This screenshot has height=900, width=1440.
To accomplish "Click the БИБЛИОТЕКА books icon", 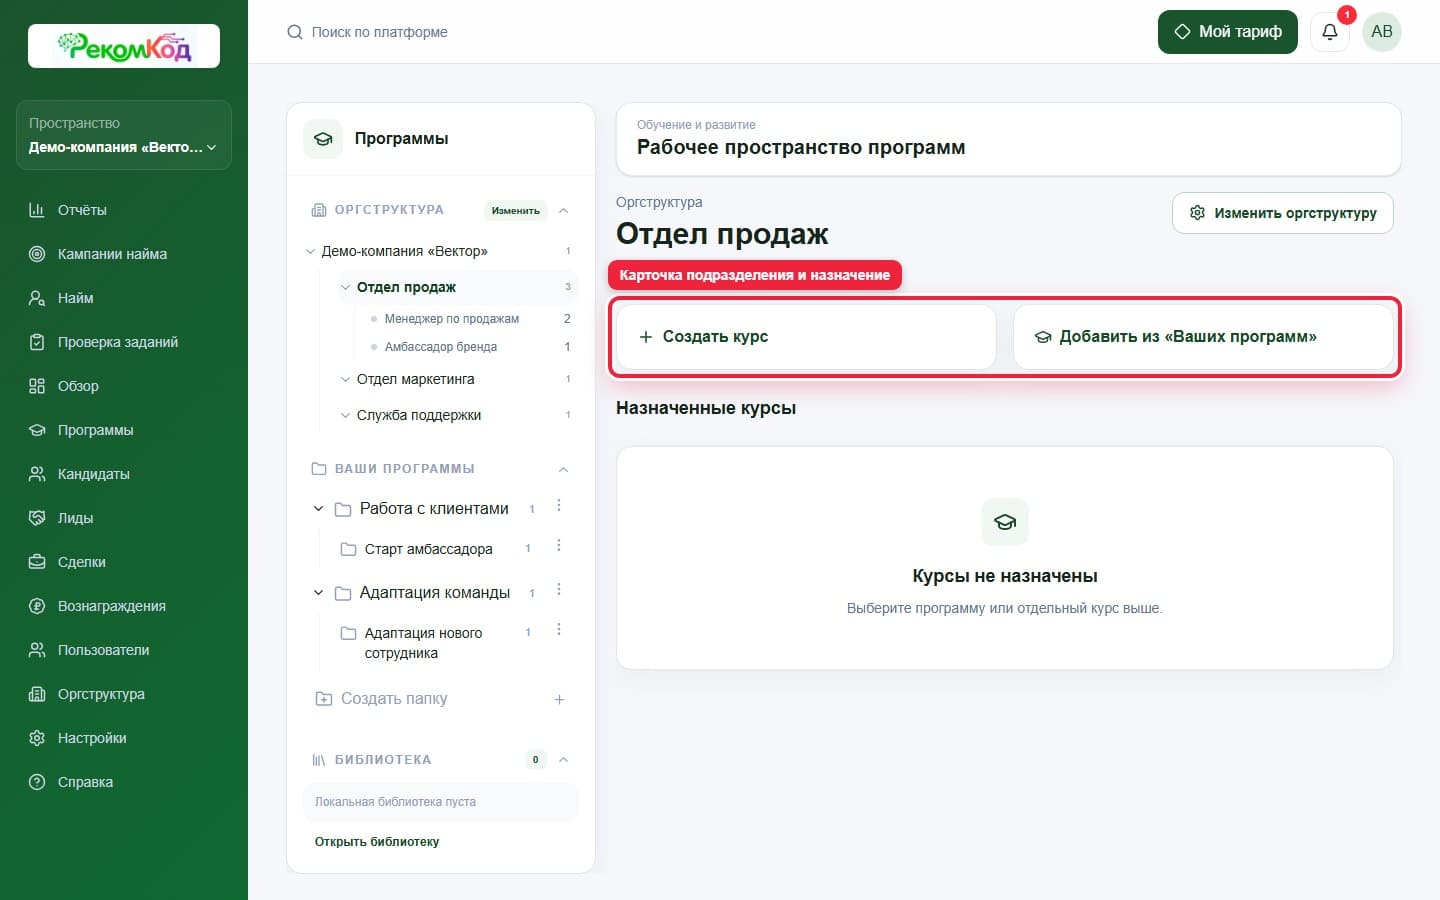I will coord(319,760).
